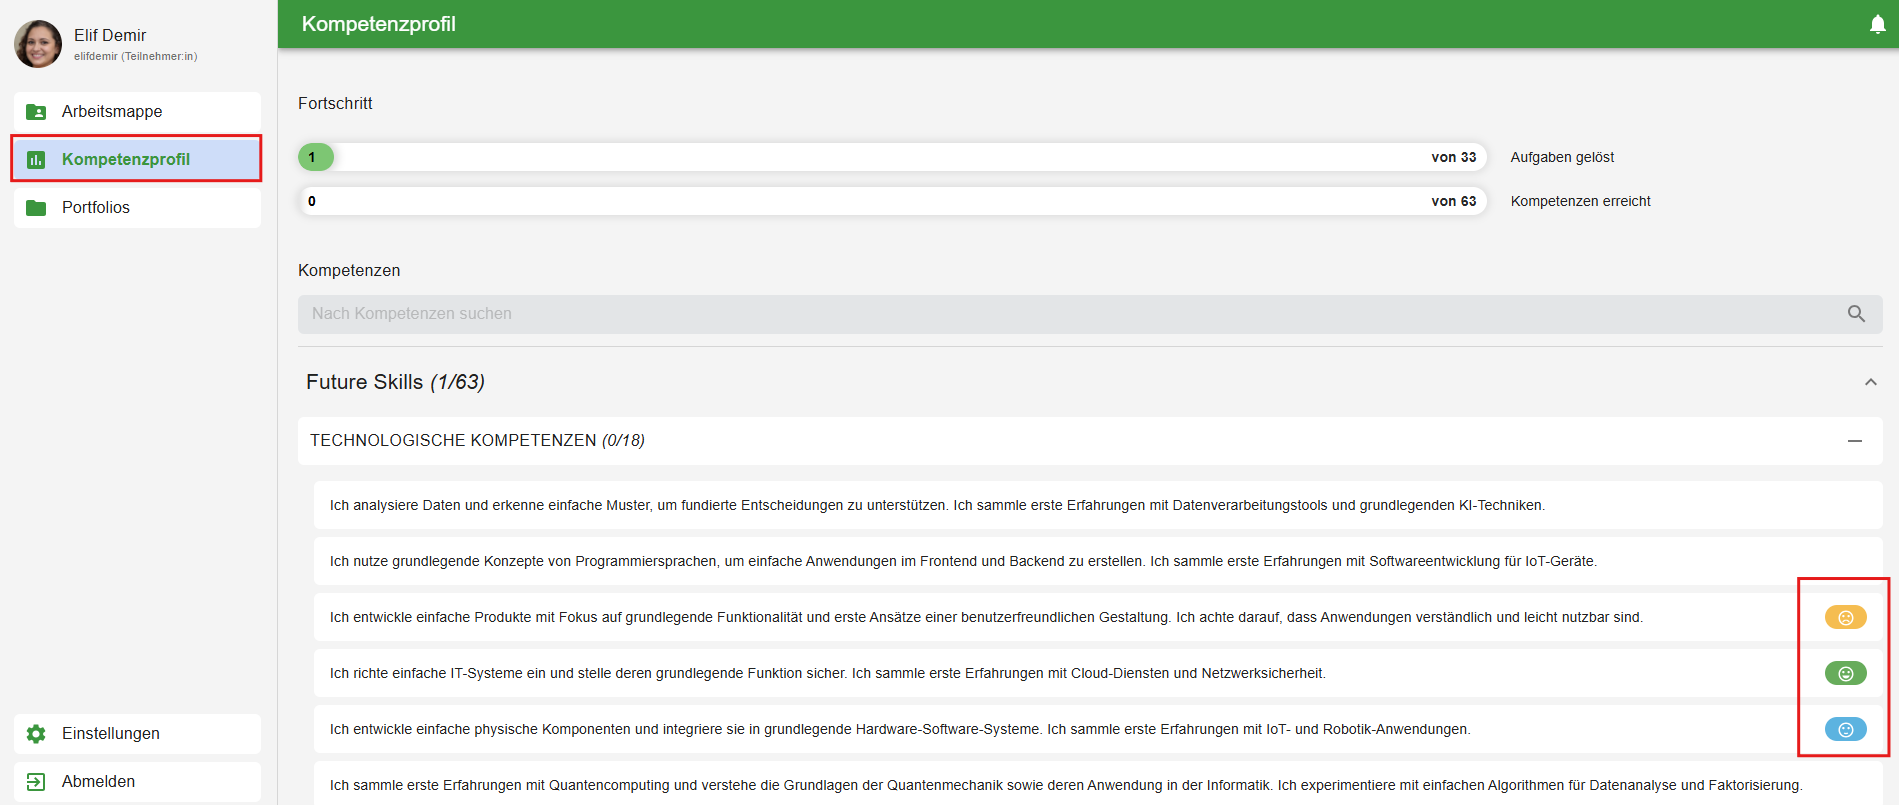
Task: Open the data analysis competence statement
Action: pos(937,506)
